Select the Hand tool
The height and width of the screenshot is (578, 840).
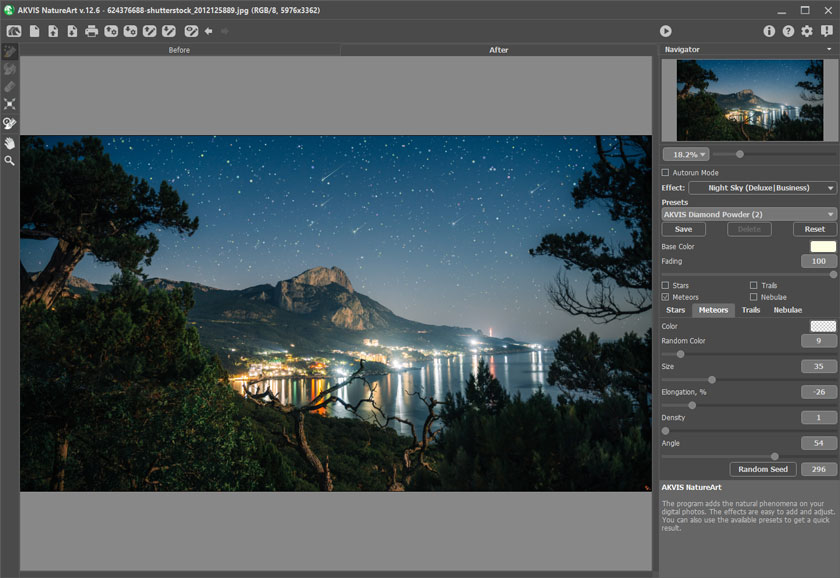click(10, 143)
